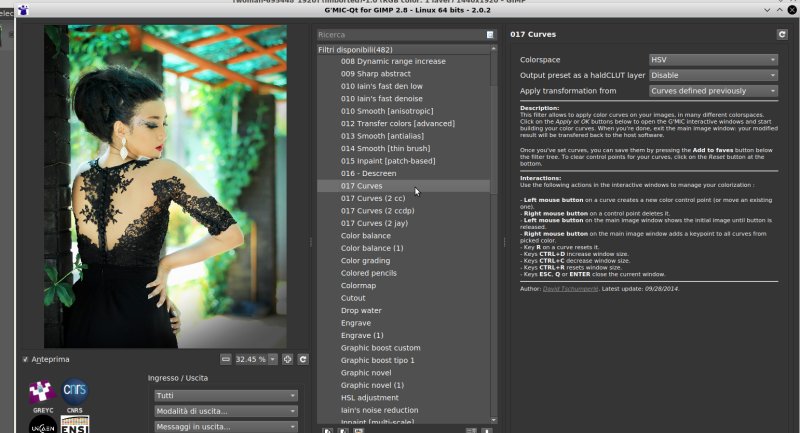Screen dimensions: 800x433
Task: Select 010 Smooth [anisotropic] filter
Action: pos(387,111)
